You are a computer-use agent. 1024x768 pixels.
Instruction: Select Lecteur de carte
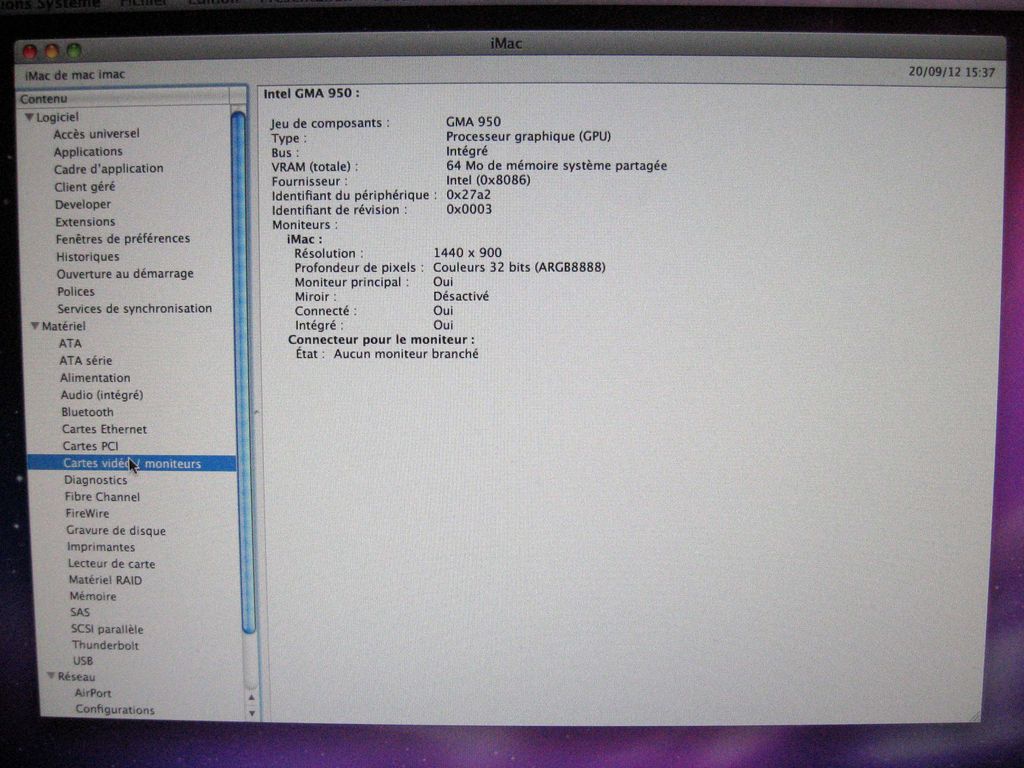(112, 564)
